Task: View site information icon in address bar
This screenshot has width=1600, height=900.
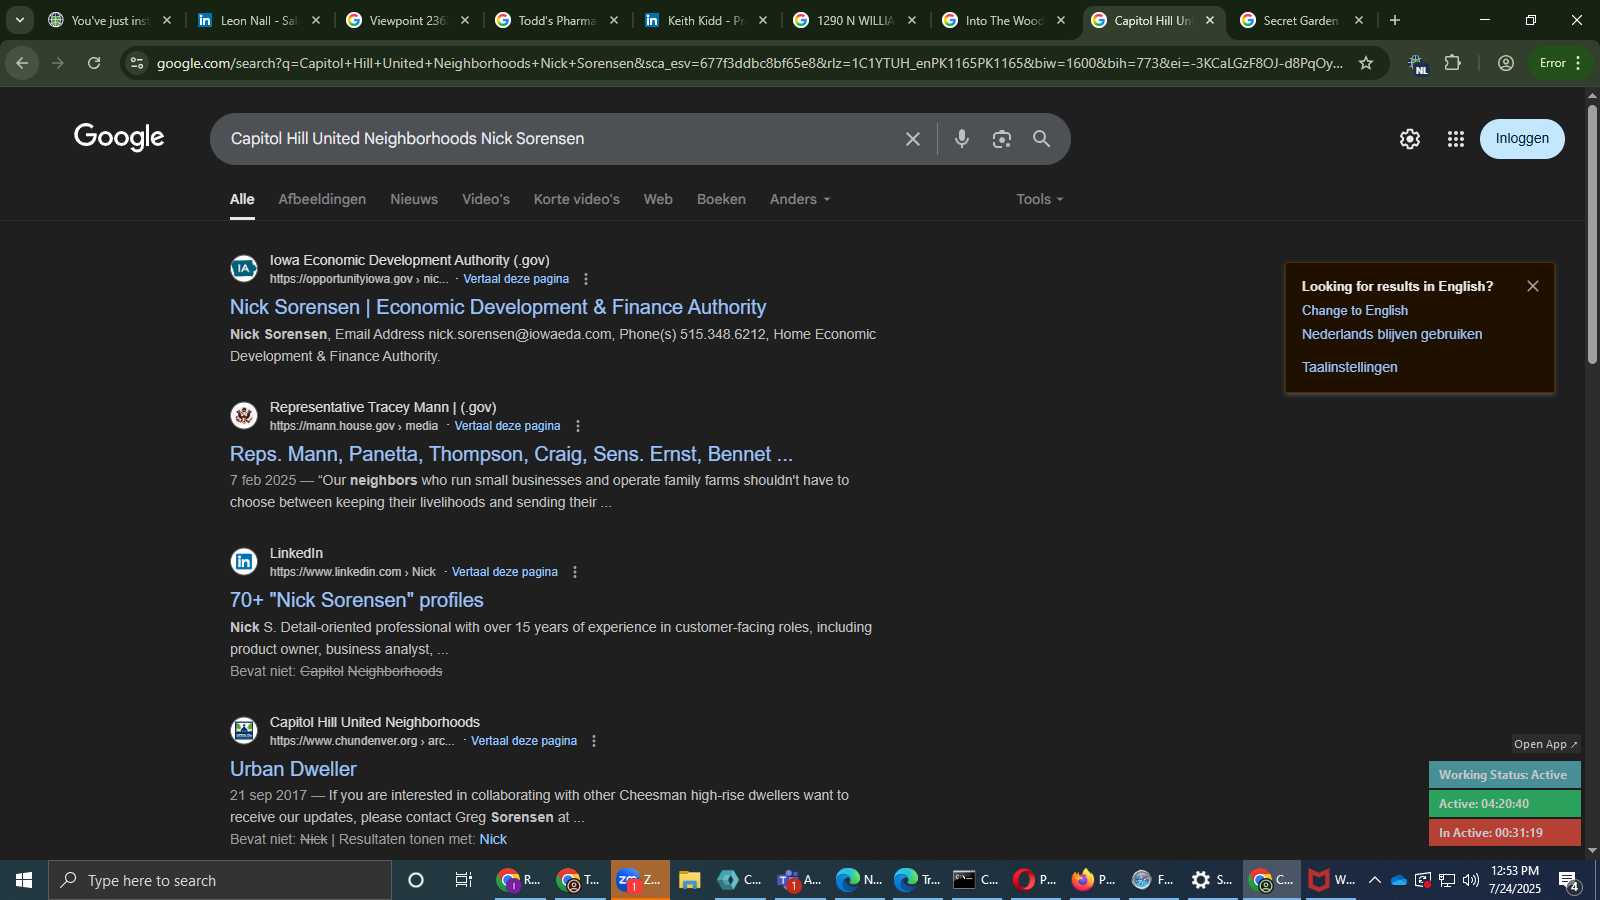Action: 137,63
